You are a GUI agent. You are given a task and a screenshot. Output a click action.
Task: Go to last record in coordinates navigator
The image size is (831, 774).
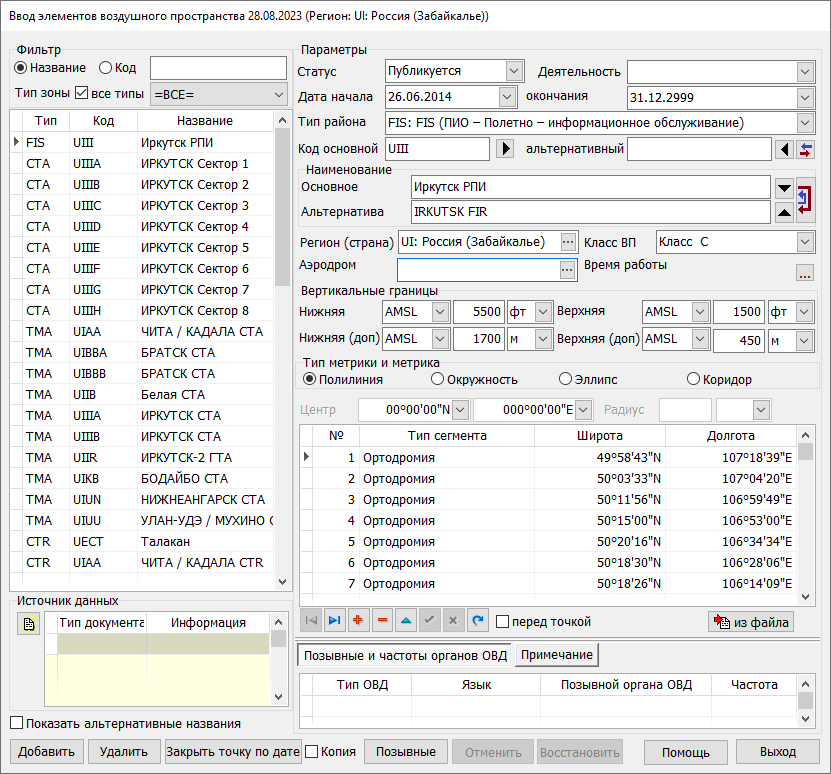click(x=335, y=621)
